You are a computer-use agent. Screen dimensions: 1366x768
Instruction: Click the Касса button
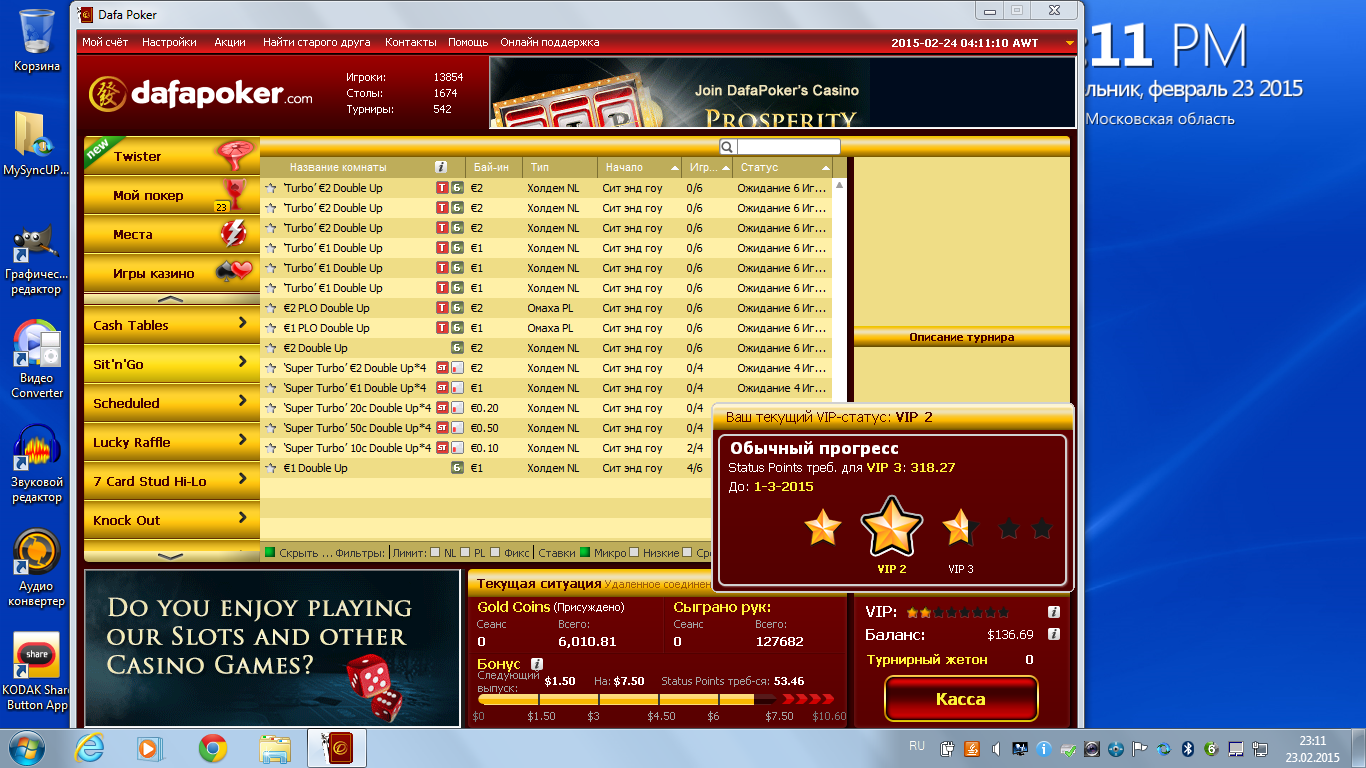pyautogui.click(x=960, y=699)
